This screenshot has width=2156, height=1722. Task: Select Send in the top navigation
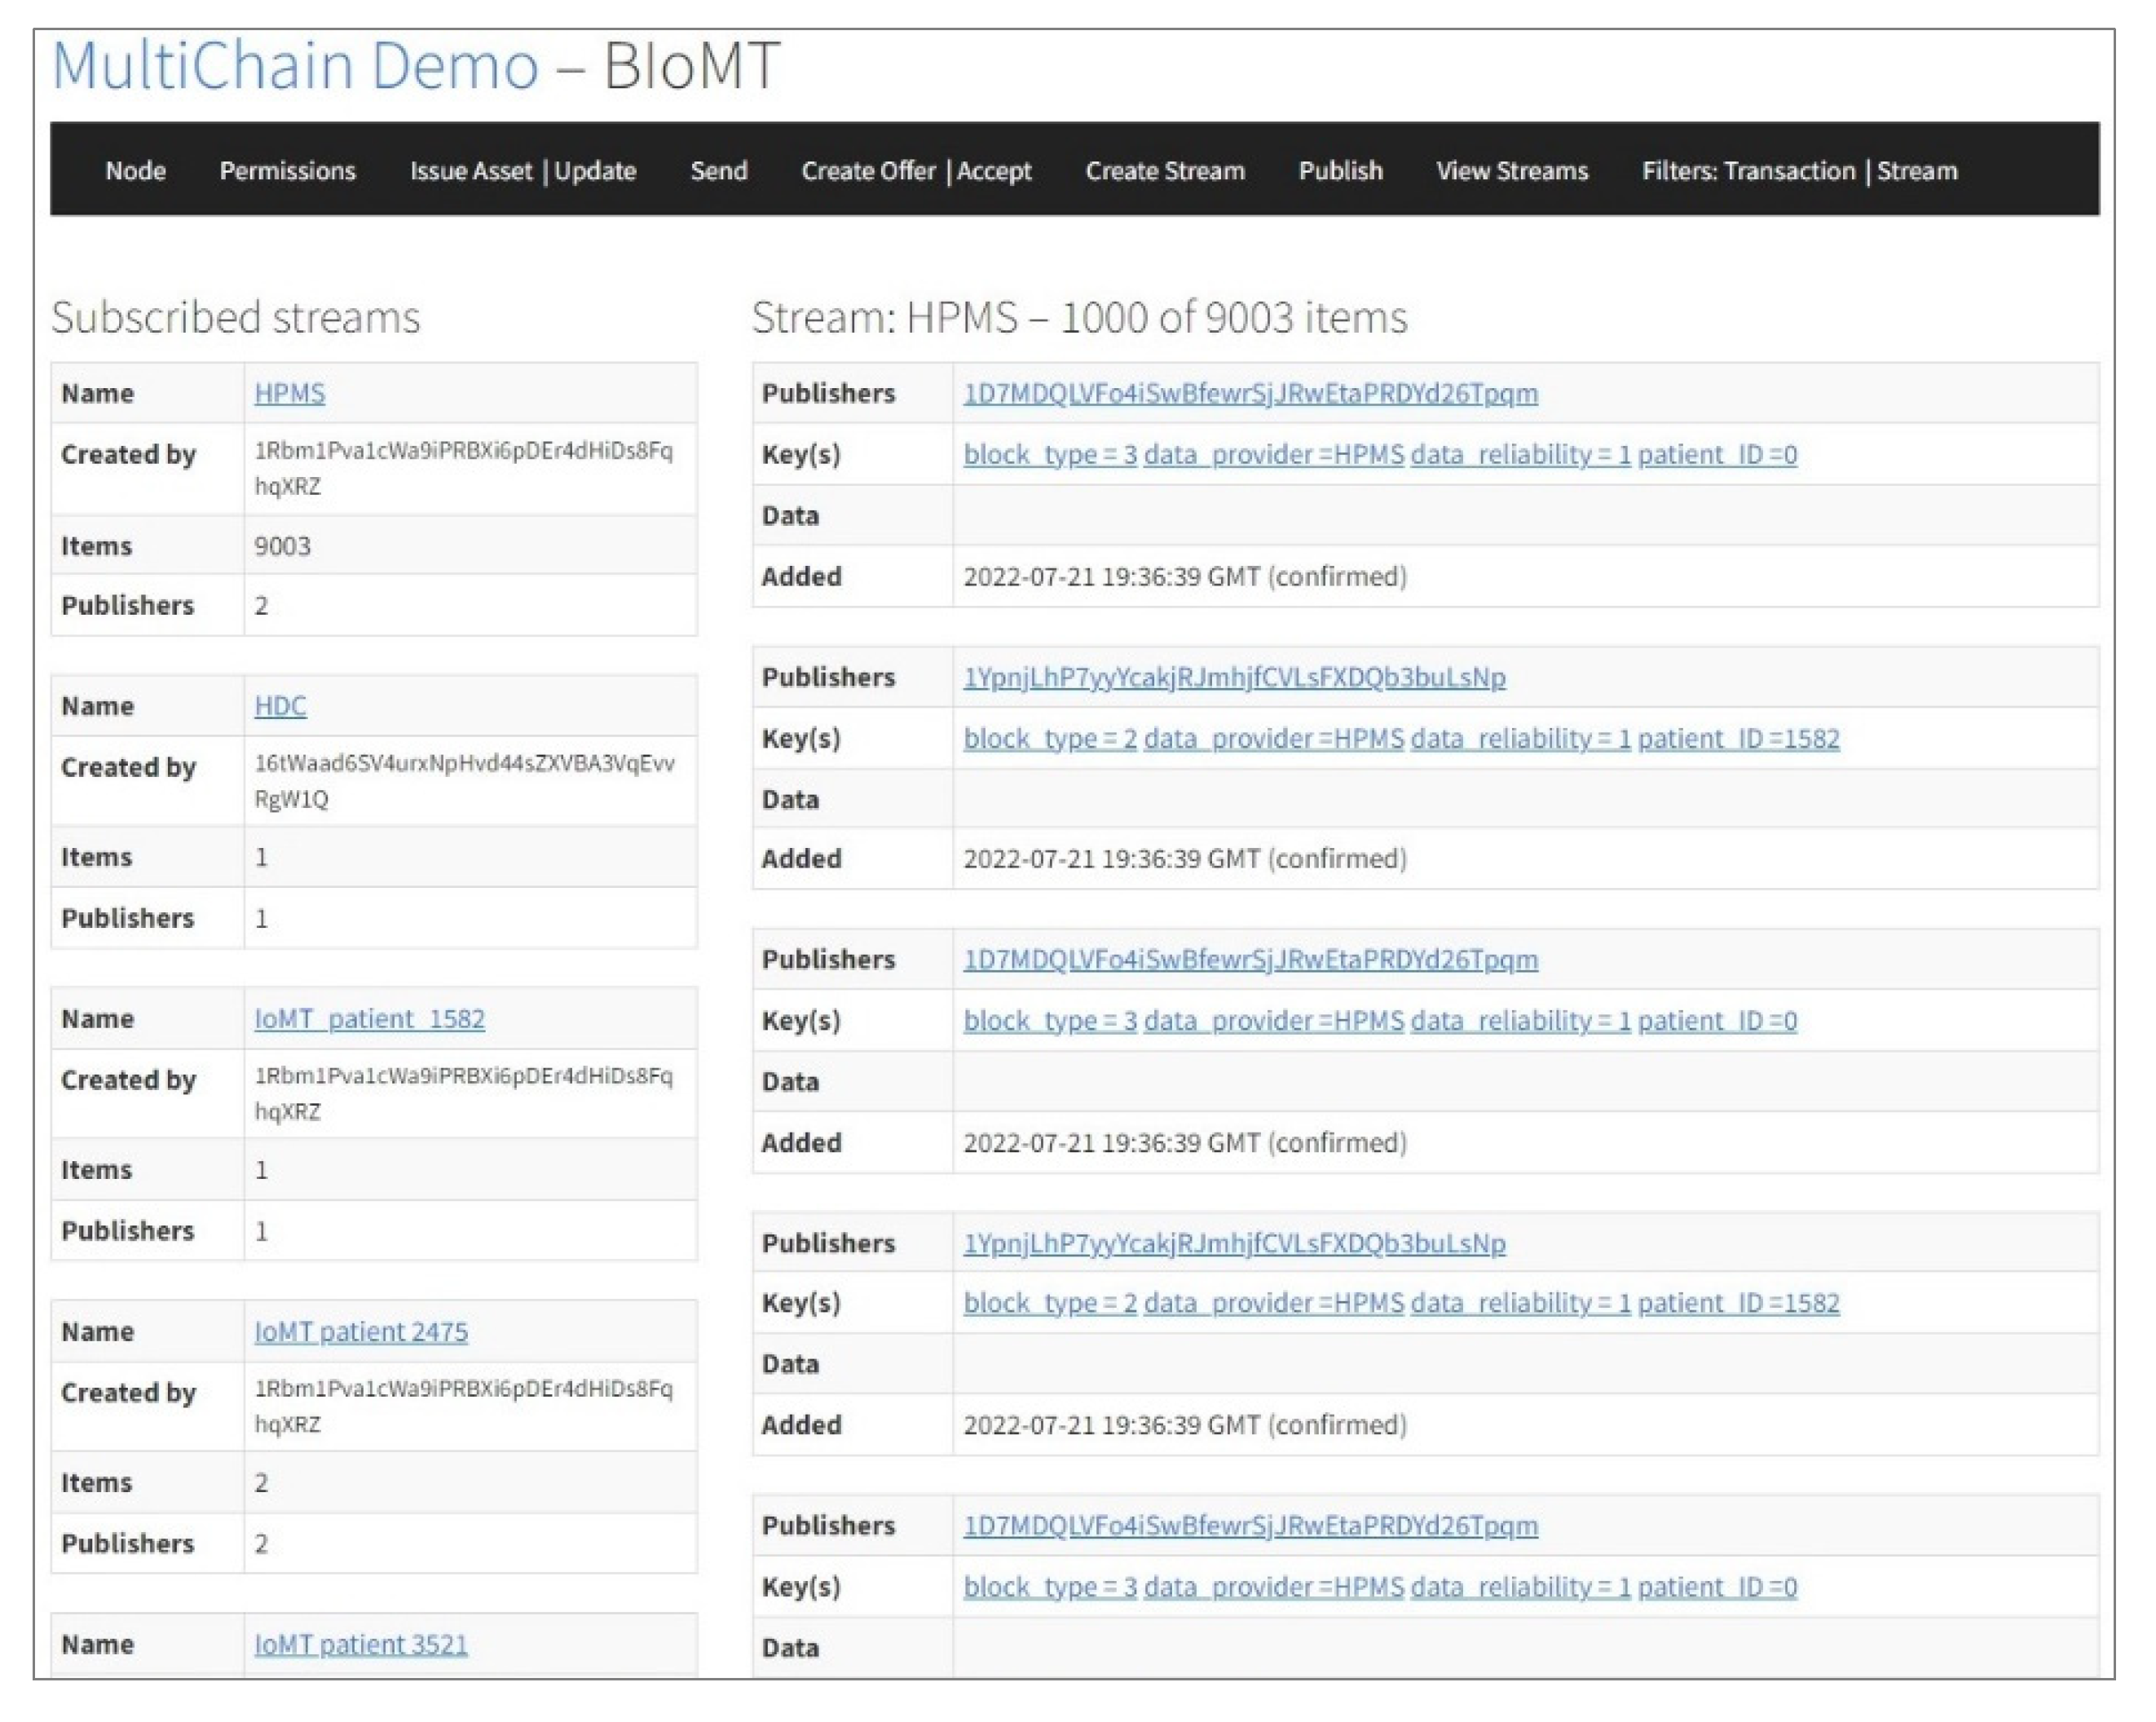[718, 171]
